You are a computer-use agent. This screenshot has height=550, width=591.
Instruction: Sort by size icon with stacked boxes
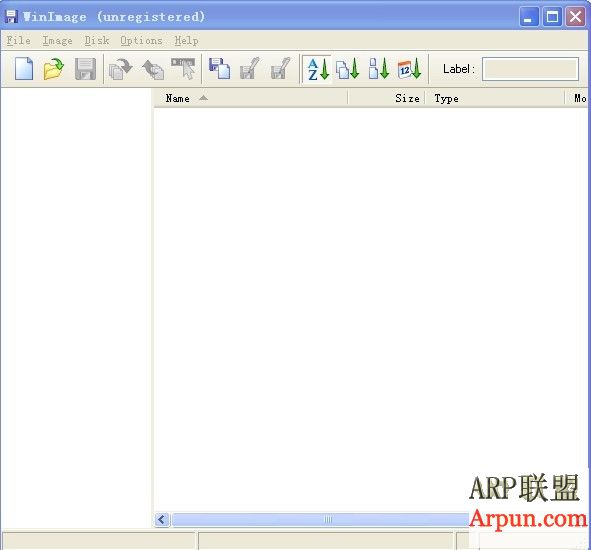[378, 69]
